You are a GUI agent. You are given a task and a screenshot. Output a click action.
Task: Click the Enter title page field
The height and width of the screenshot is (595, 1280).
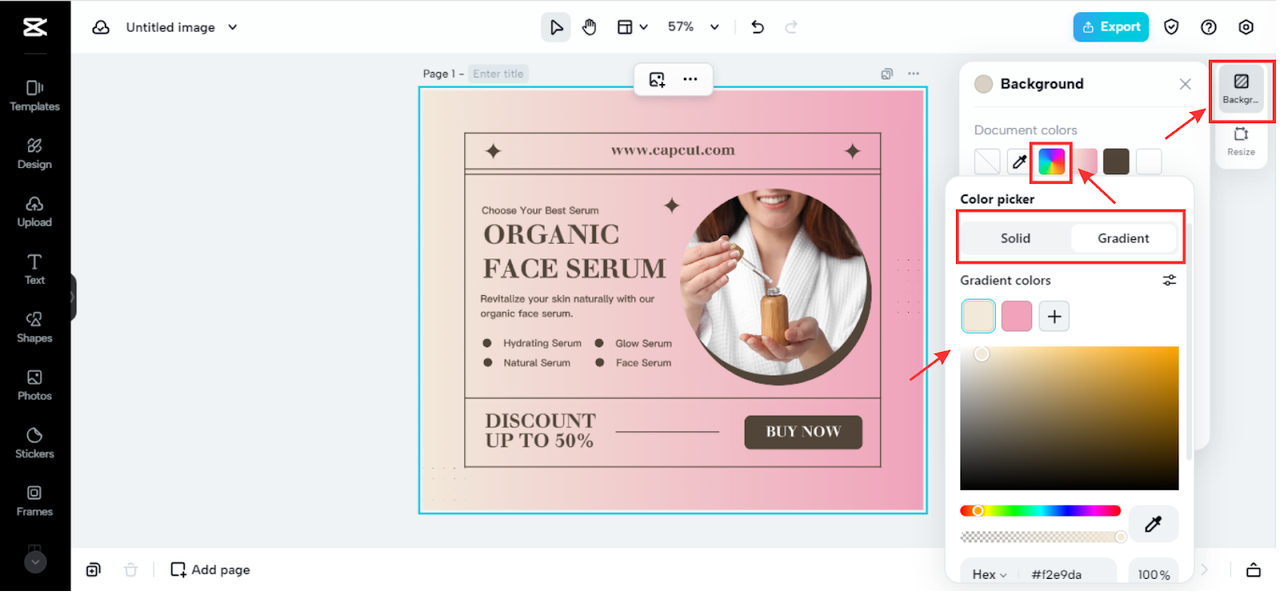pos(498,74)
